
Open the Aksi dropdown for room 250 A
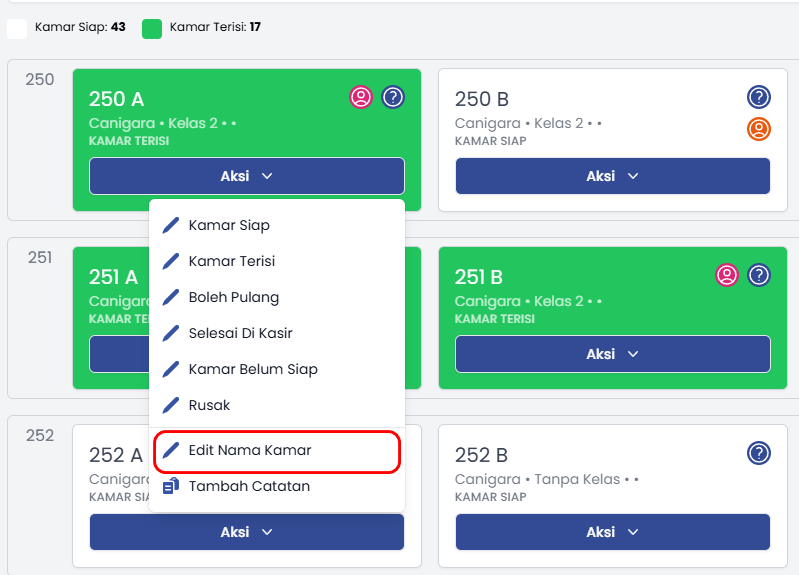click(247, 176)
